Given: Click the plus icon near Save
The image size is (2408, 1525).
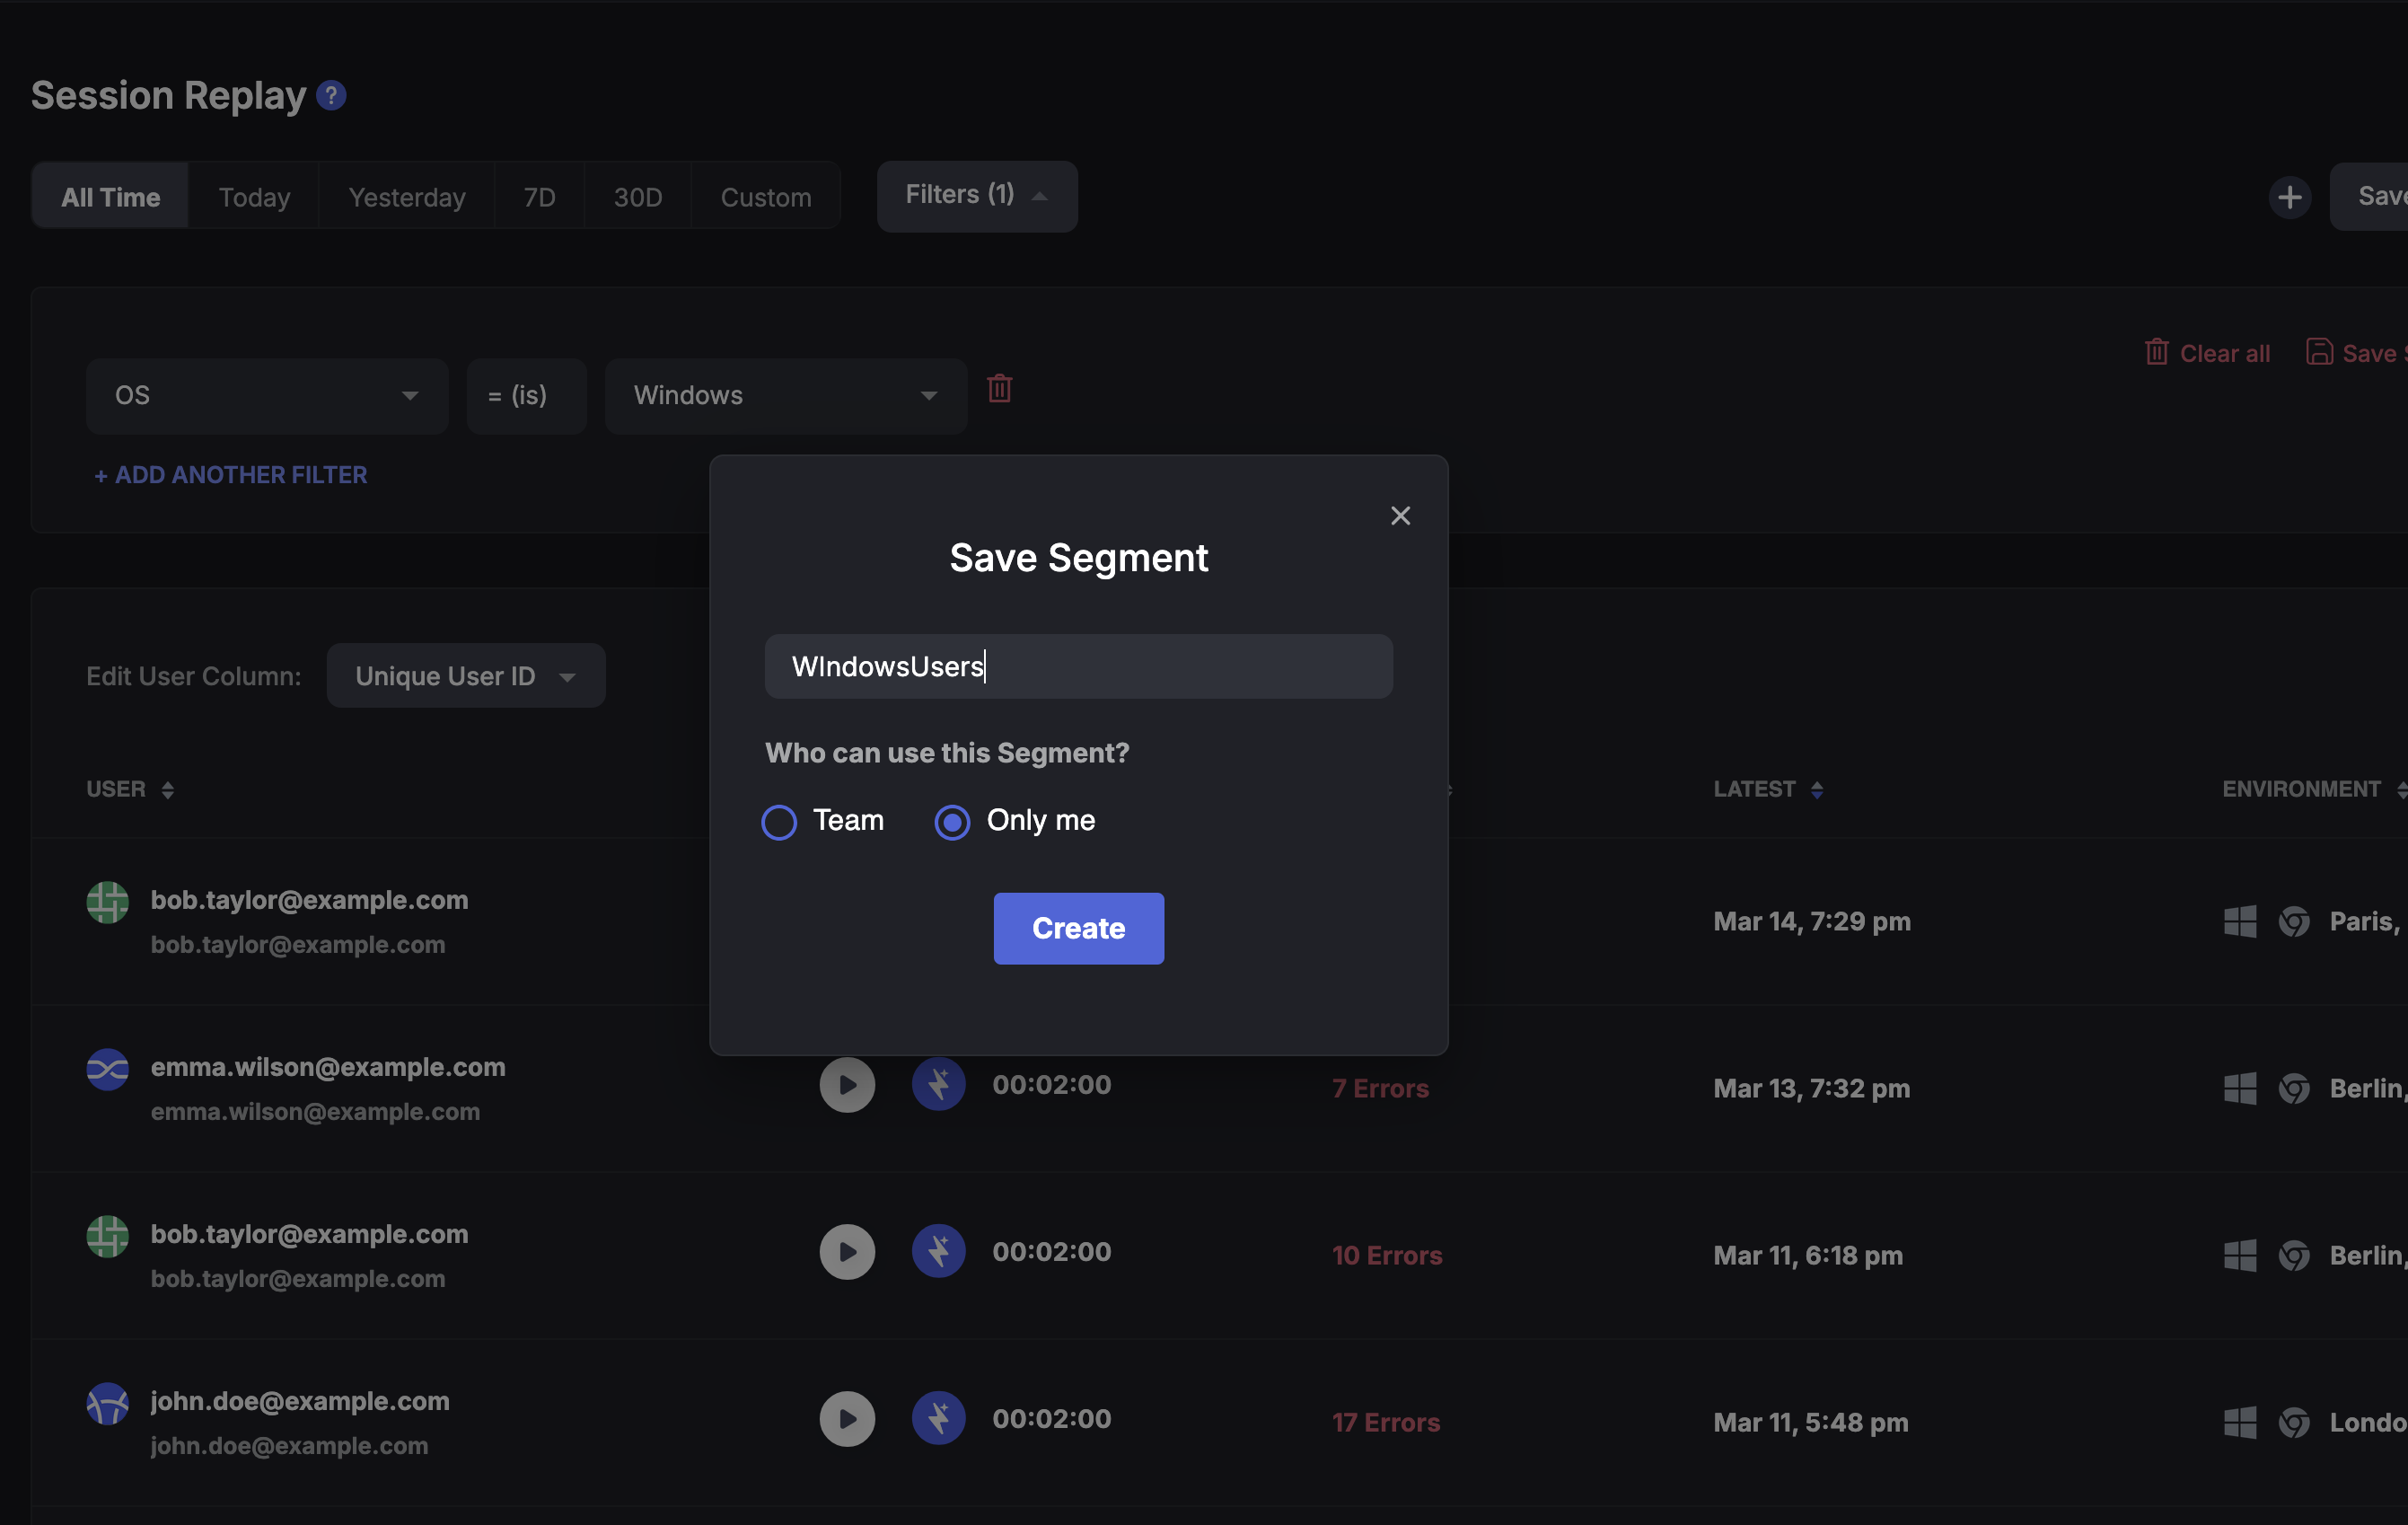Looking at the screenshot, I should coord(2289,197).
